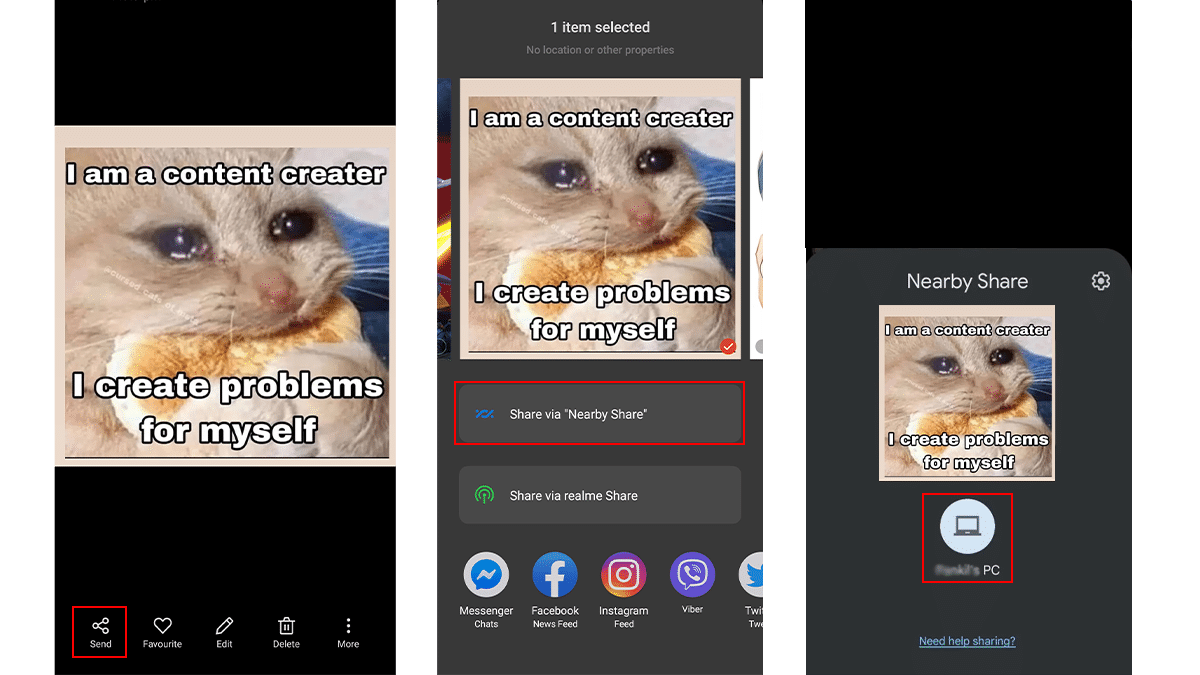Share to Facebook News Feed
This screenshot has width=1200, height=675.
coord(555,576)
